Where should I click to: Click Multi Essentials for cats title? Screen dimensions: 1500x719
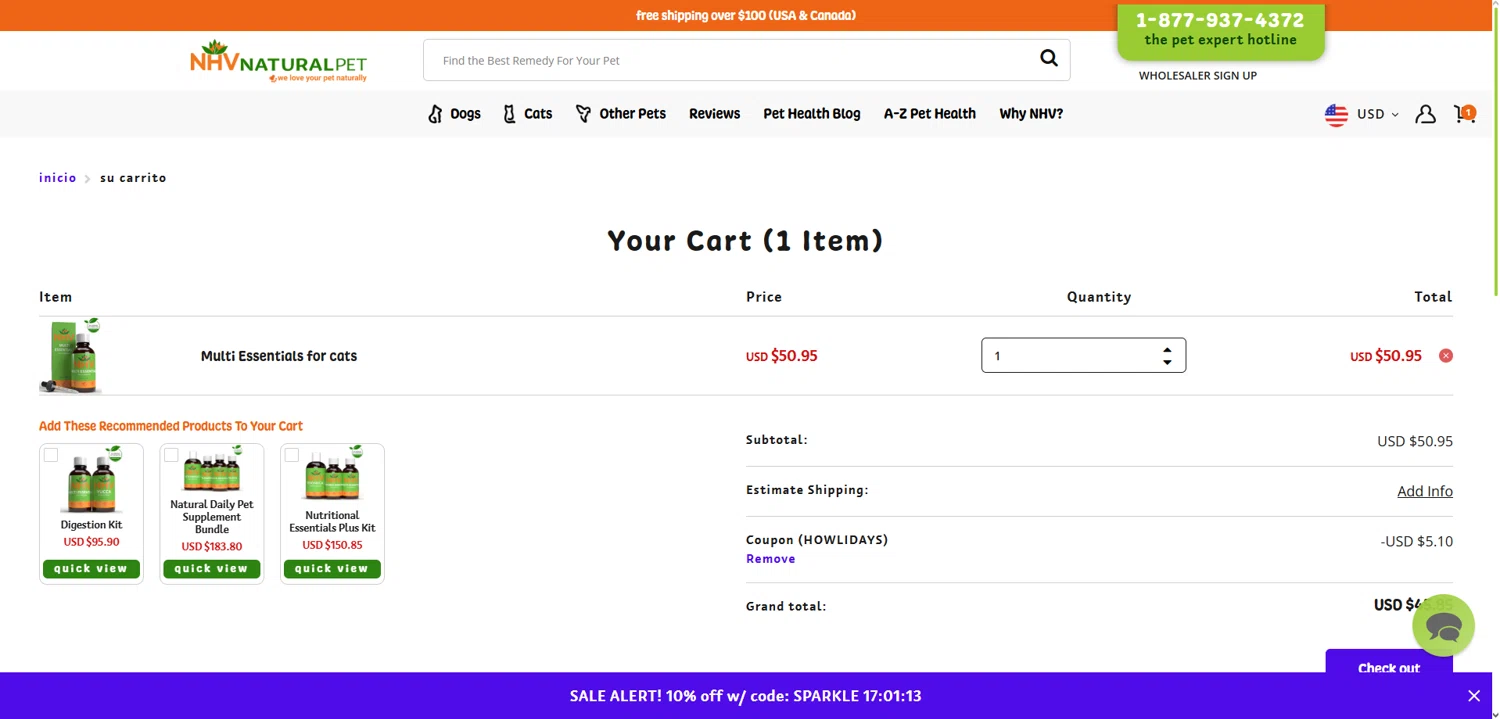pos(279,356)
